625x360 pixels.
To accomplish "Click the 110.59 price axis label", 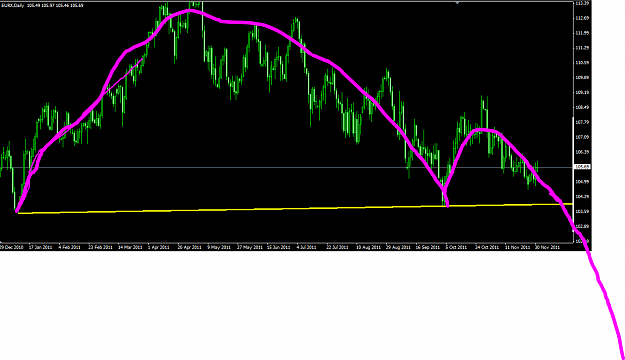I will coord(582,63).
